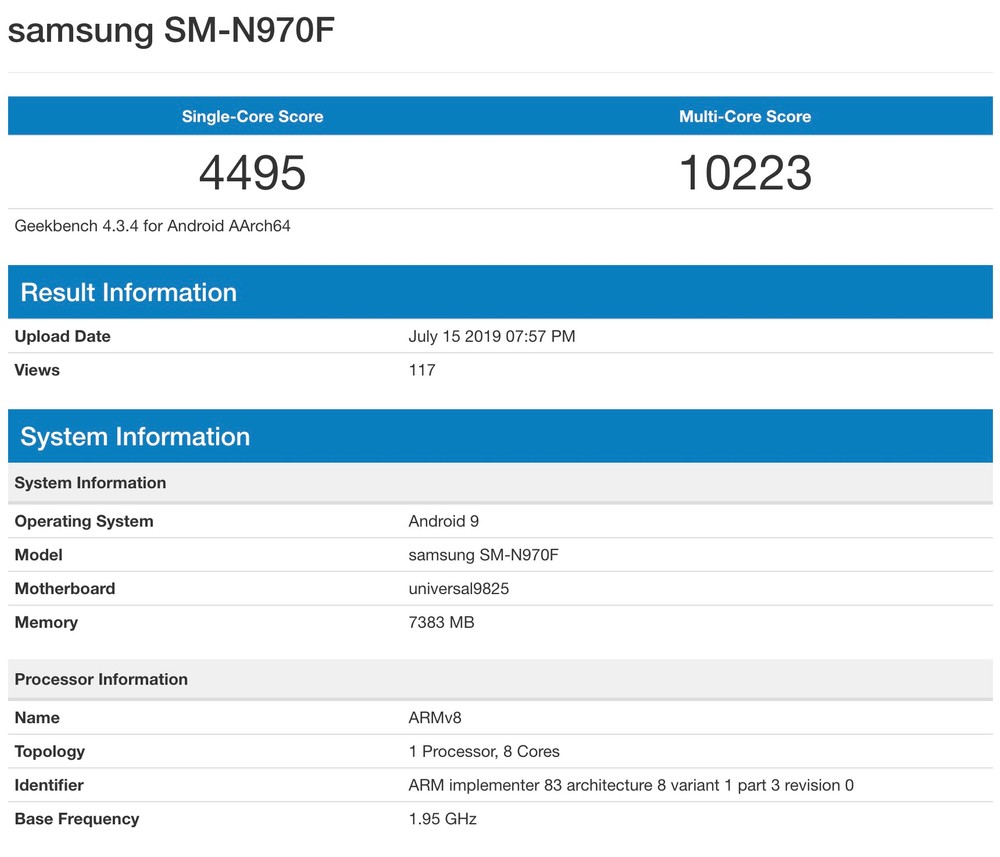Click the single-core score value 4495
This screenshot has height=857, width=1000.
pyautogui.click(x=253, y=173)
